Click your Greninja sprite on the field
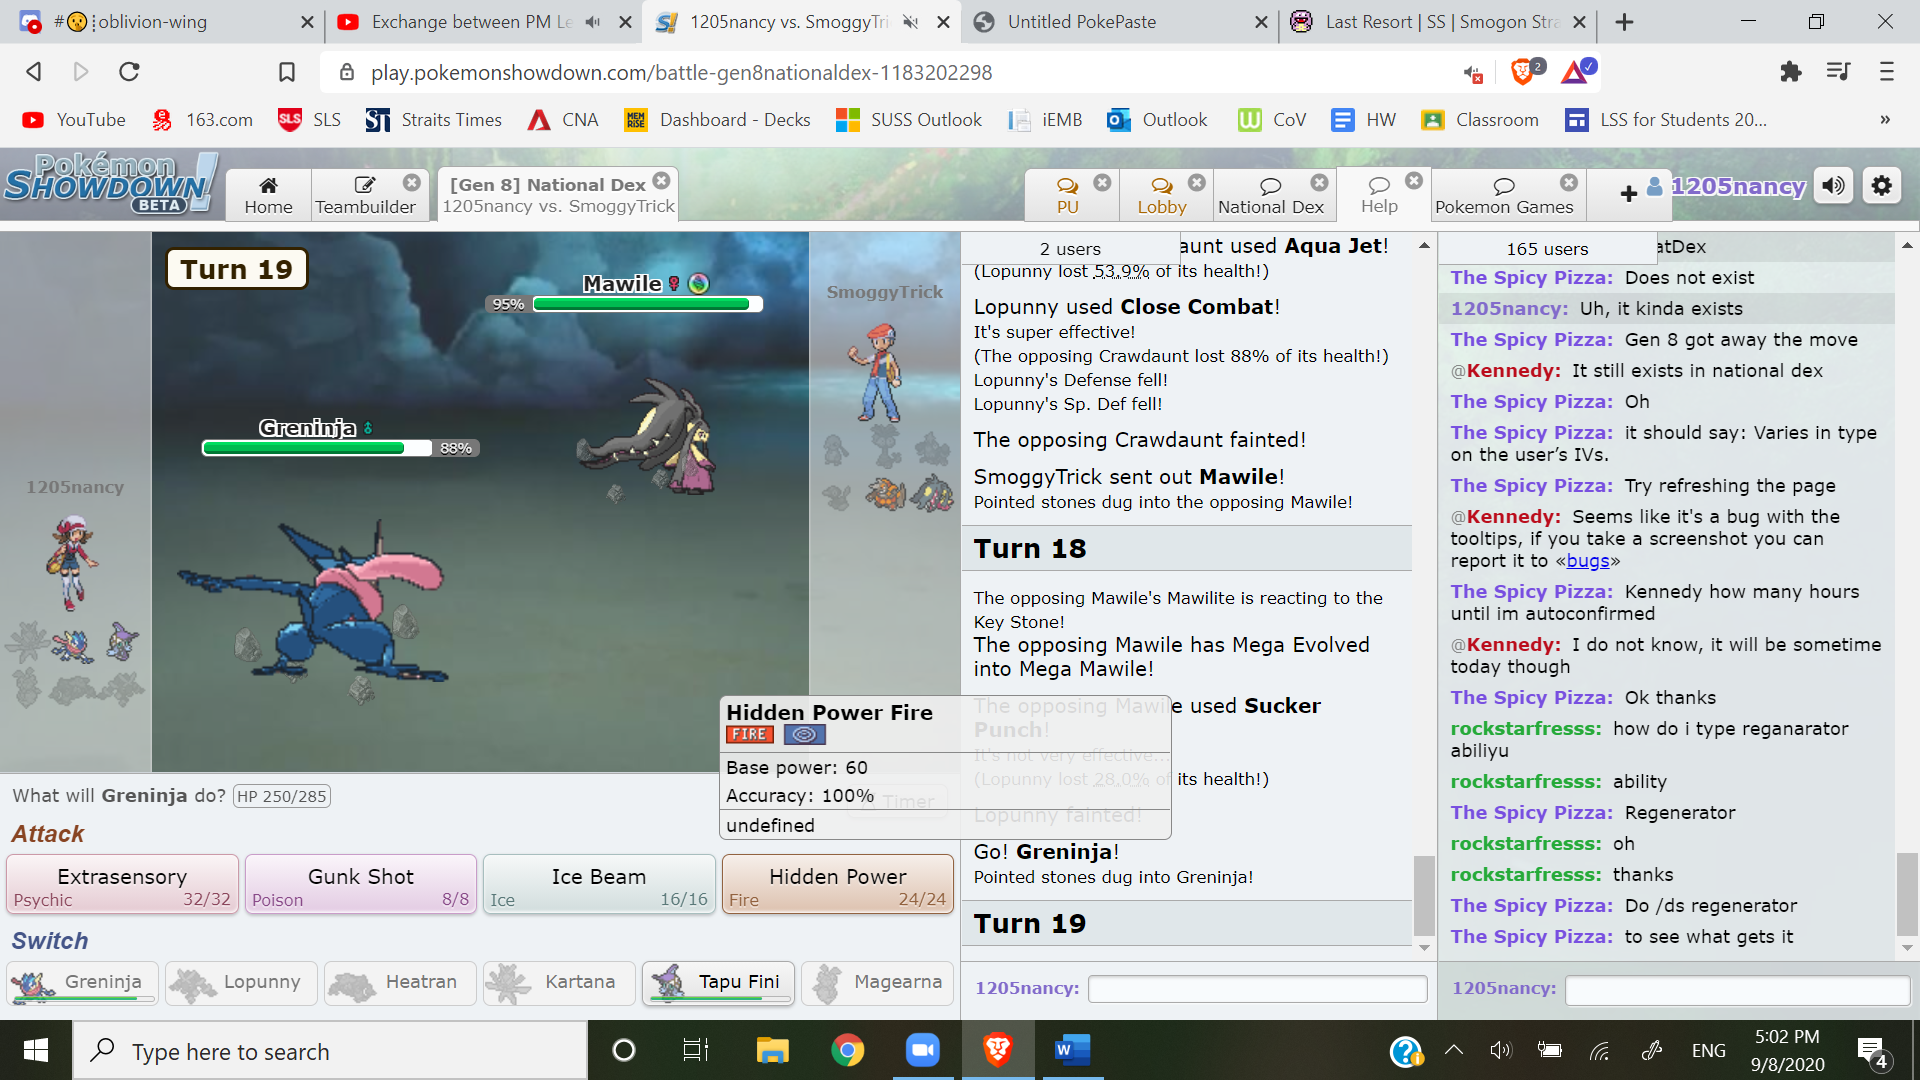 pos(315,600)
